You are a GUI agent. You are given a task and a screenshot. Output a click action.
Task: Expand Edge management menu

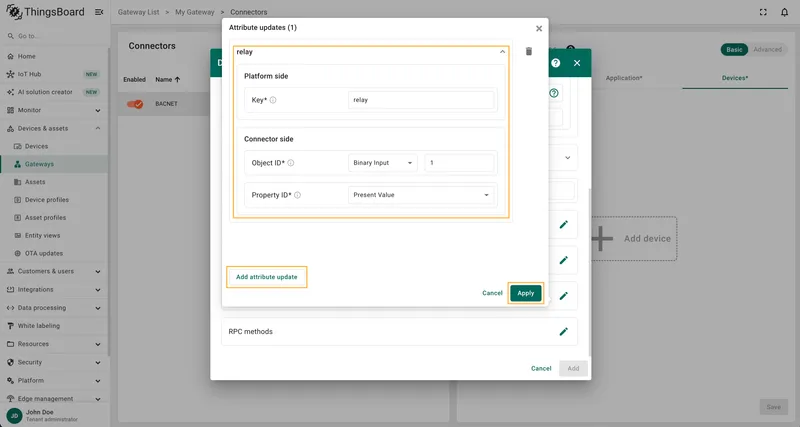54,399
